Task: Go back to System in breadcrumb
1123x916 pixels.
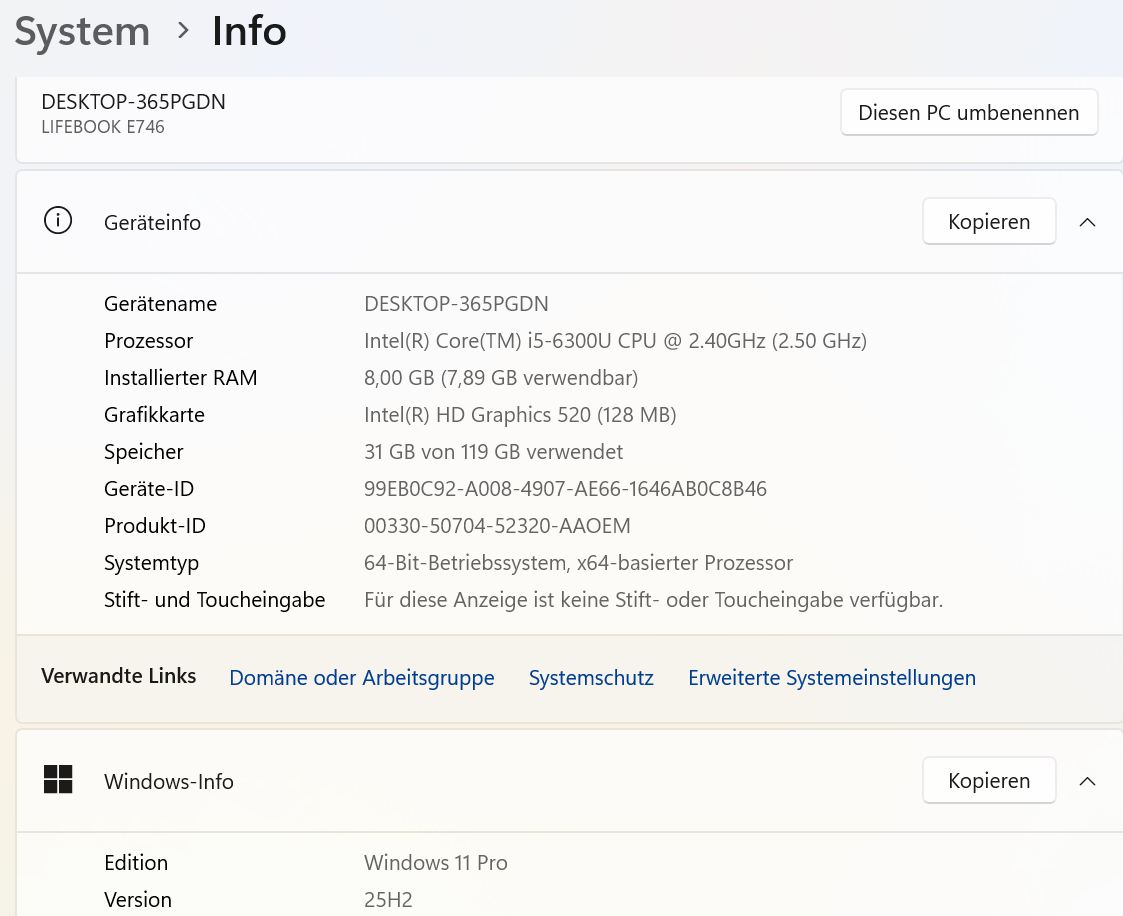Action: 82,32
